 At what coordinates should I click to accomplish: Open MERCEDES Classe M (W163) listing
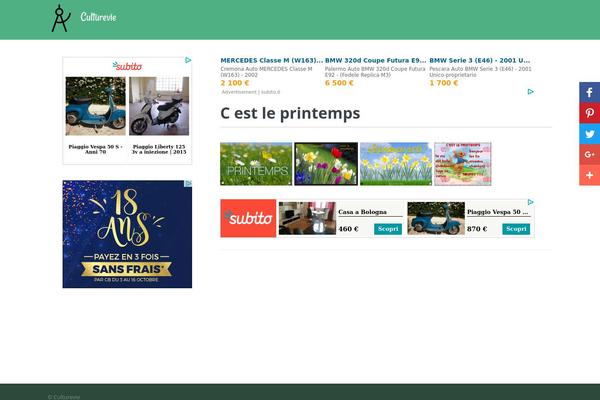(x=271, y=60)
